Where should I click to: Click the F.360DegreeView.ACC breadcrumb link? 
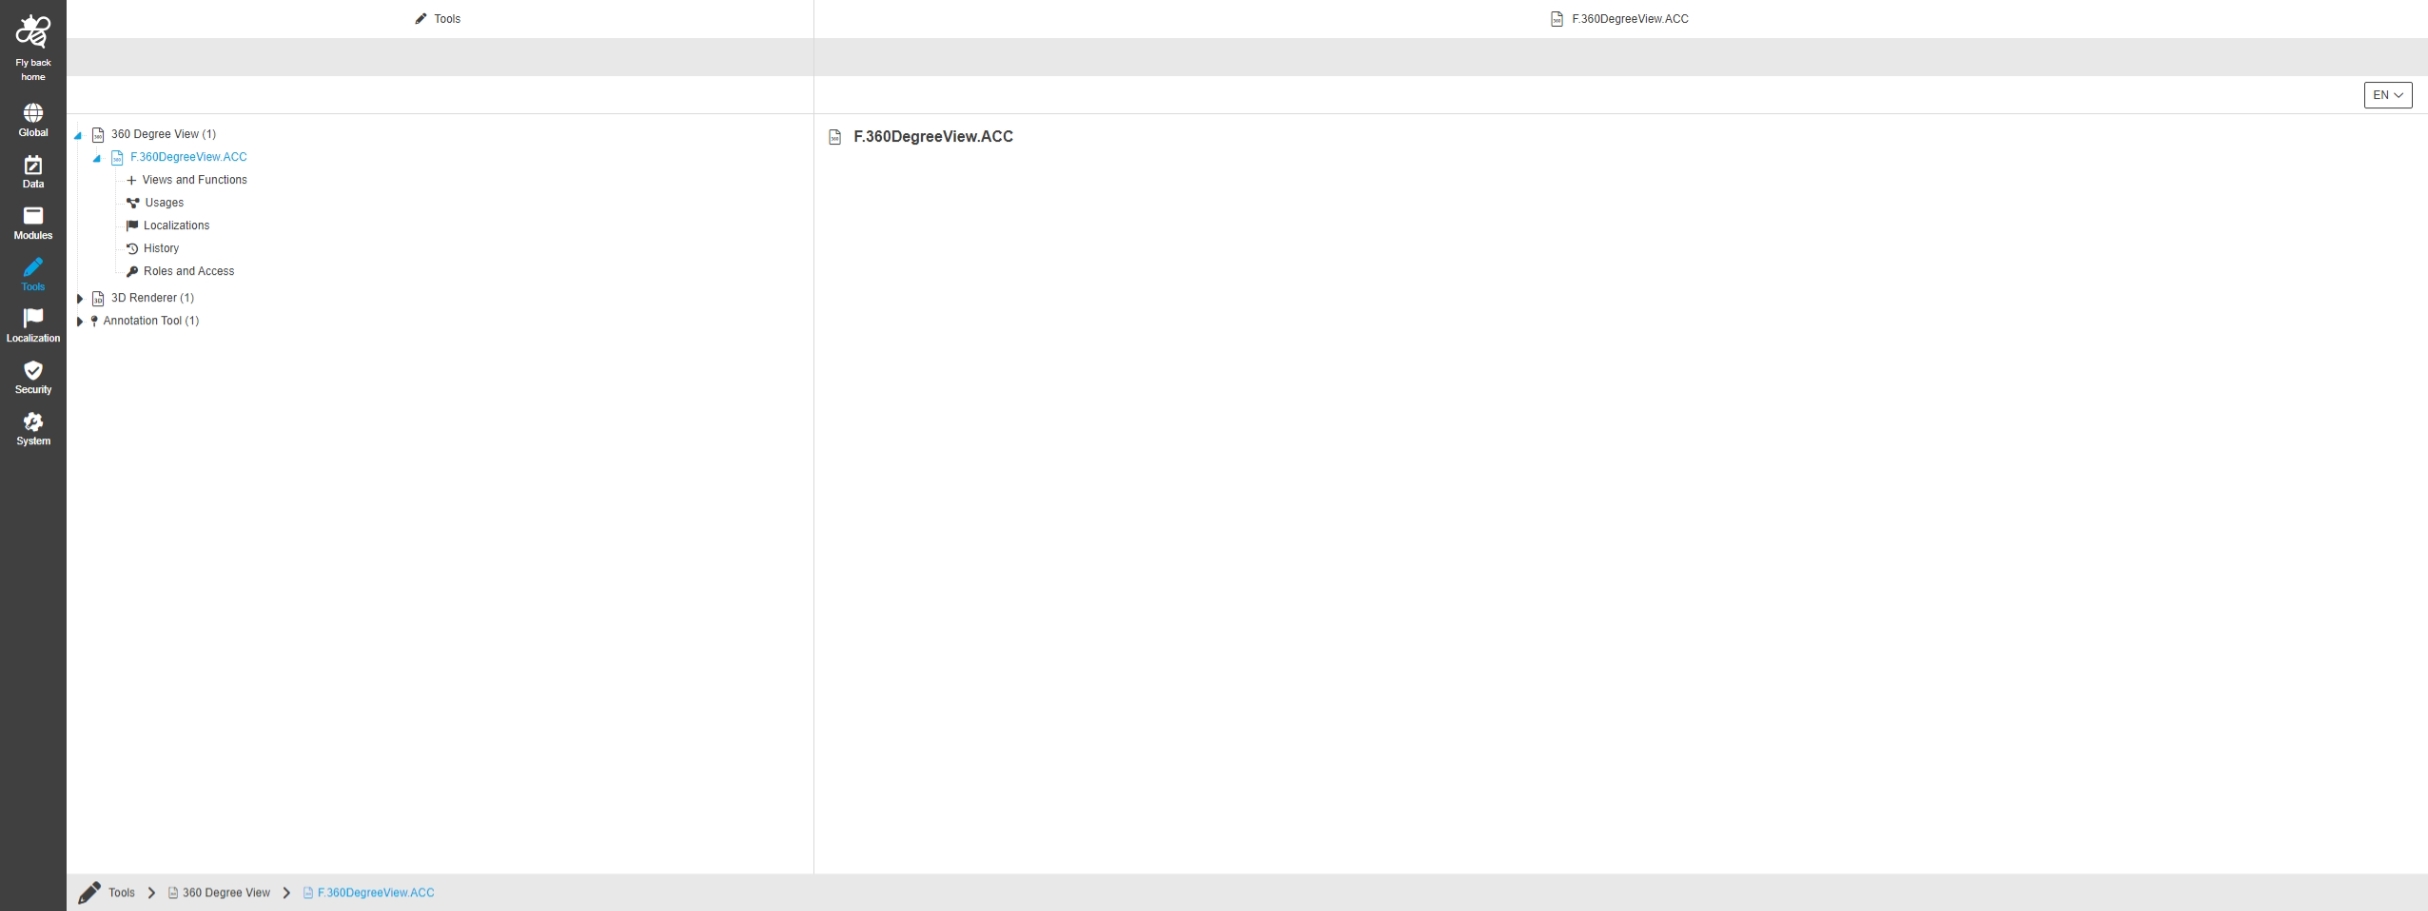pos(376,893)
